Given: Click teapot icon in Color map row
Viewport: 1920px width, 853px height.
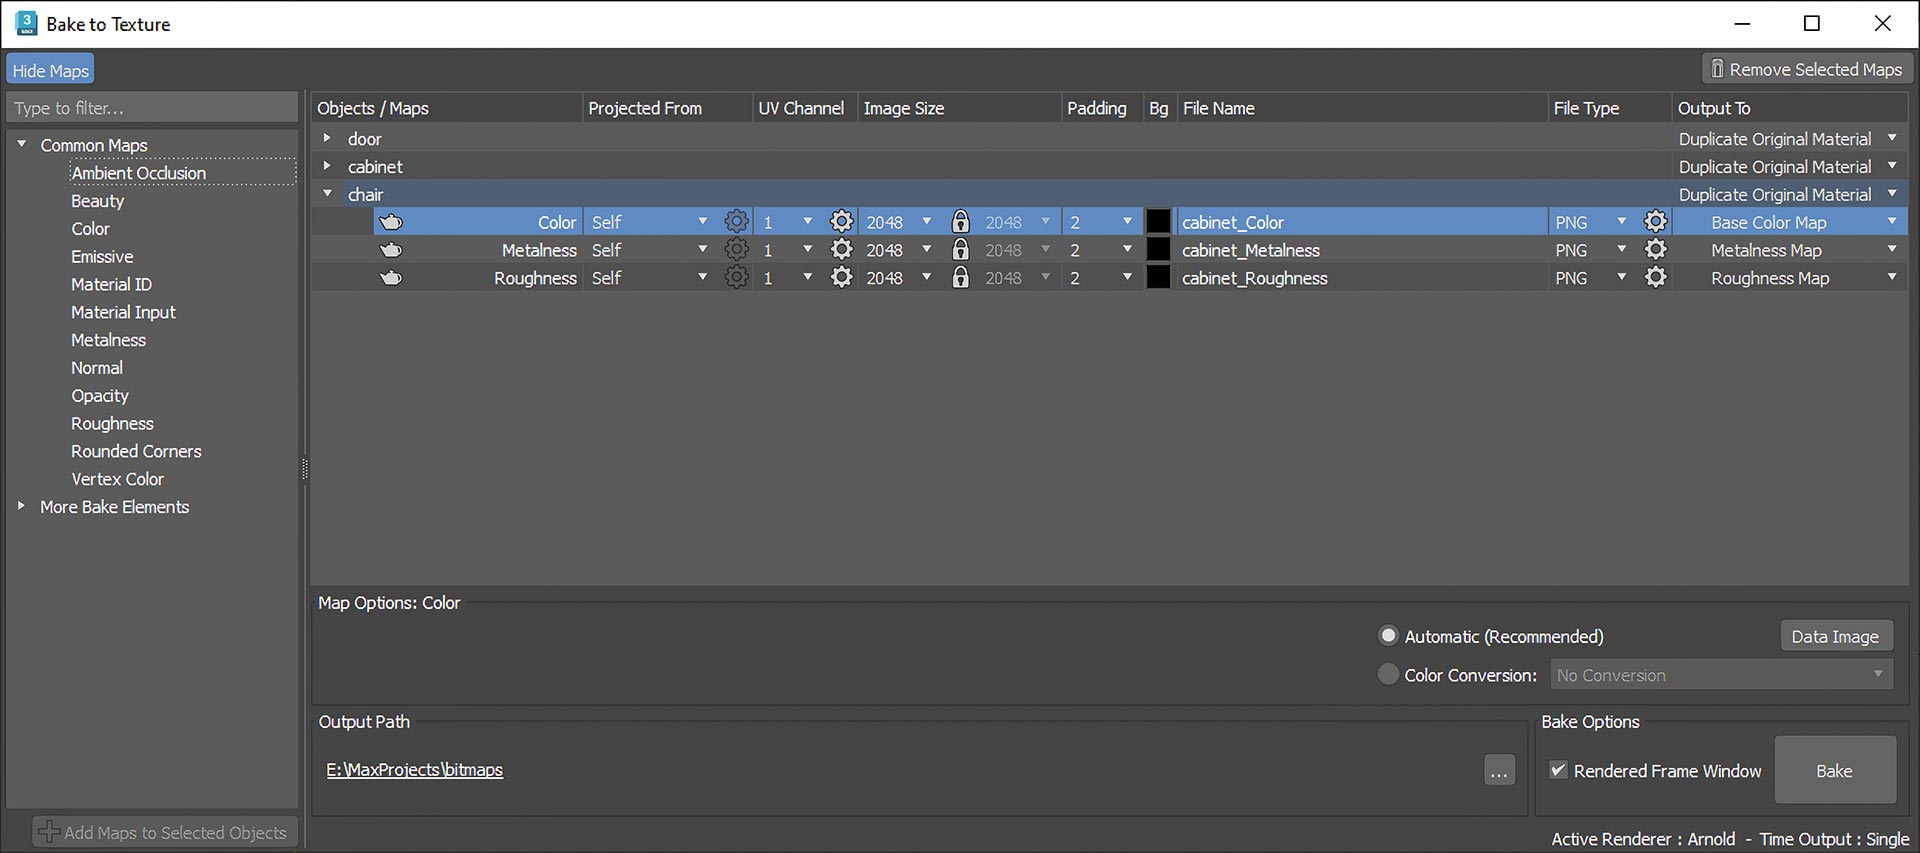Looking at the screenshot, I should tap(391, 222).
